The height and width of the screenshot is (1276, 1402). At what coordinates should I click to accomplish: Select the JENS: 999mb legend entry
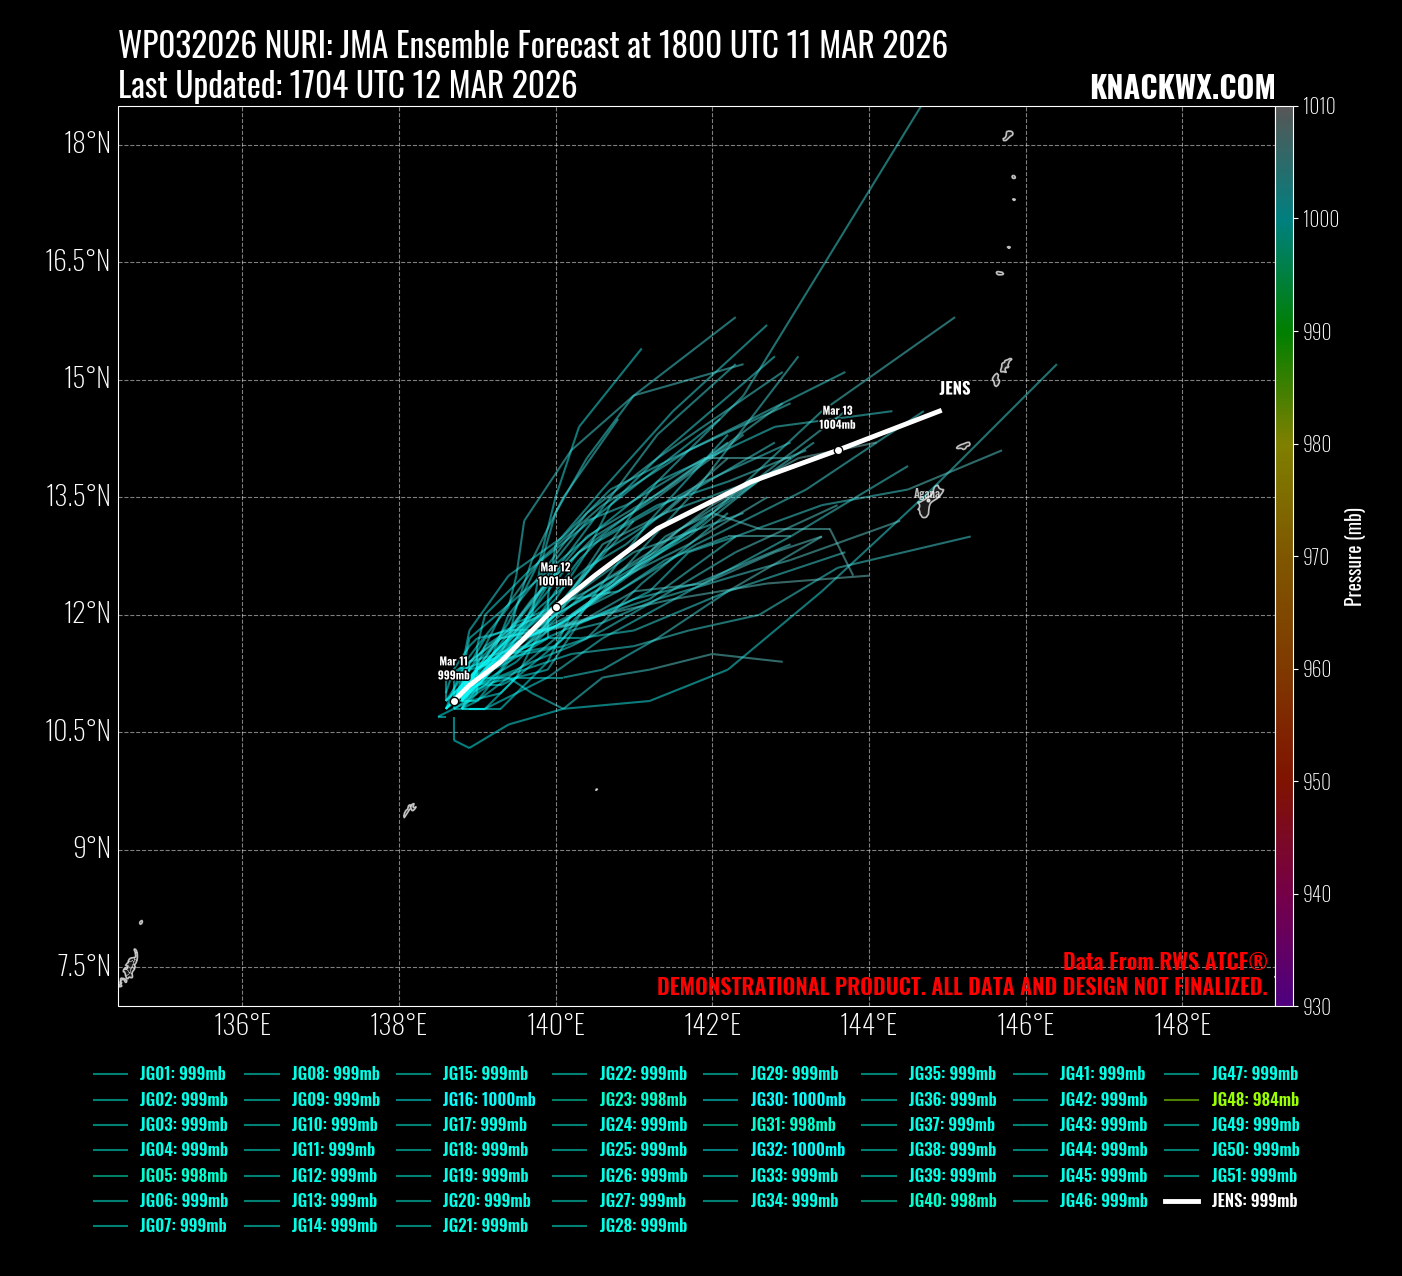coord(1254,1201)
